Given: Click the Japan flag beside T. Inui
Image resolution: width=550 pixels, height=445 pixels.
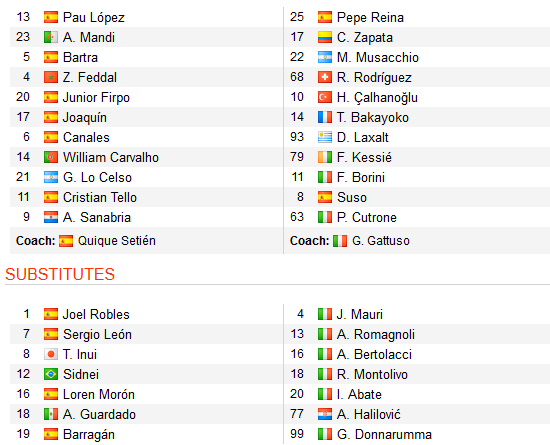Looking at the screenshot, I should point(51,354).
